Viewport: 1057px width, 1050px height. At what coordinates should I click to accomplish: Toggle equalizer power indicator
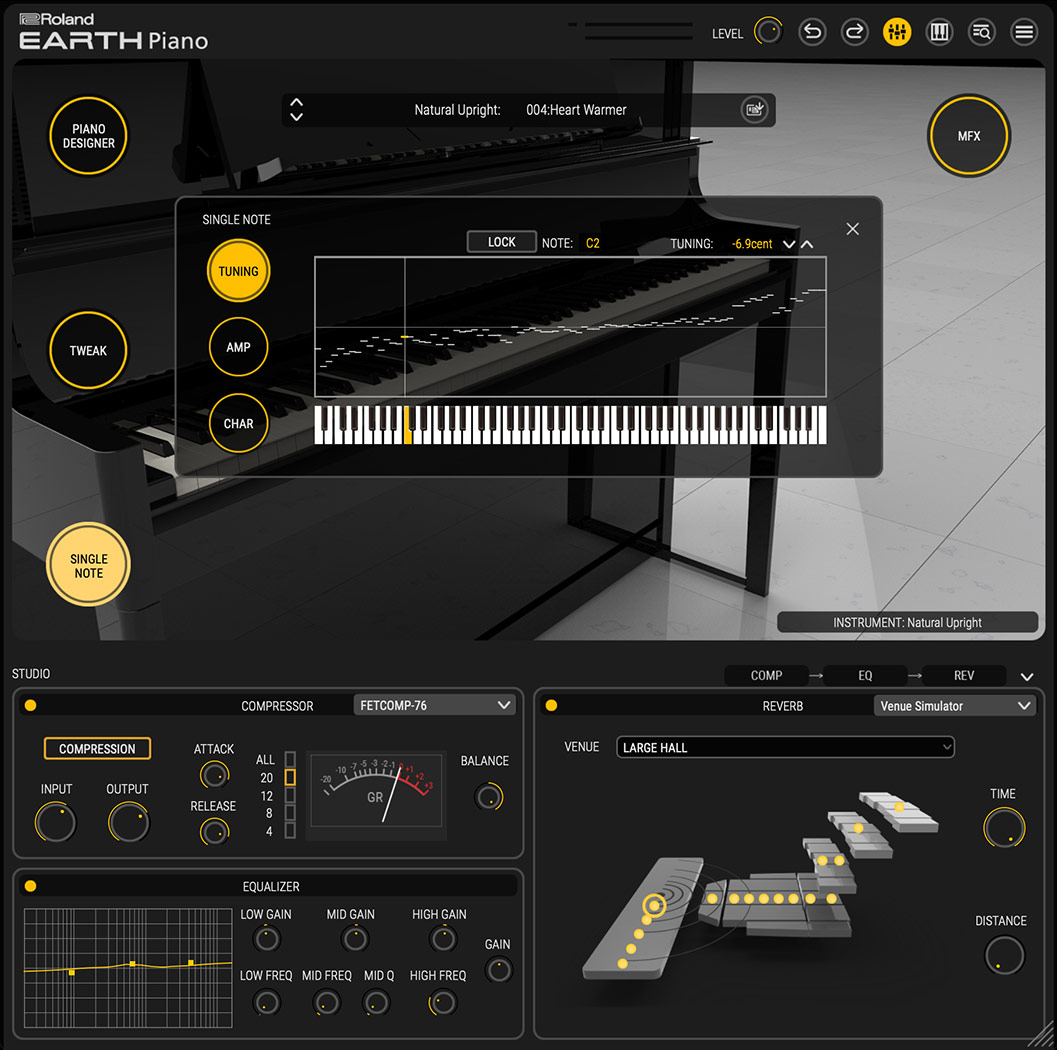tap(30, 886)
